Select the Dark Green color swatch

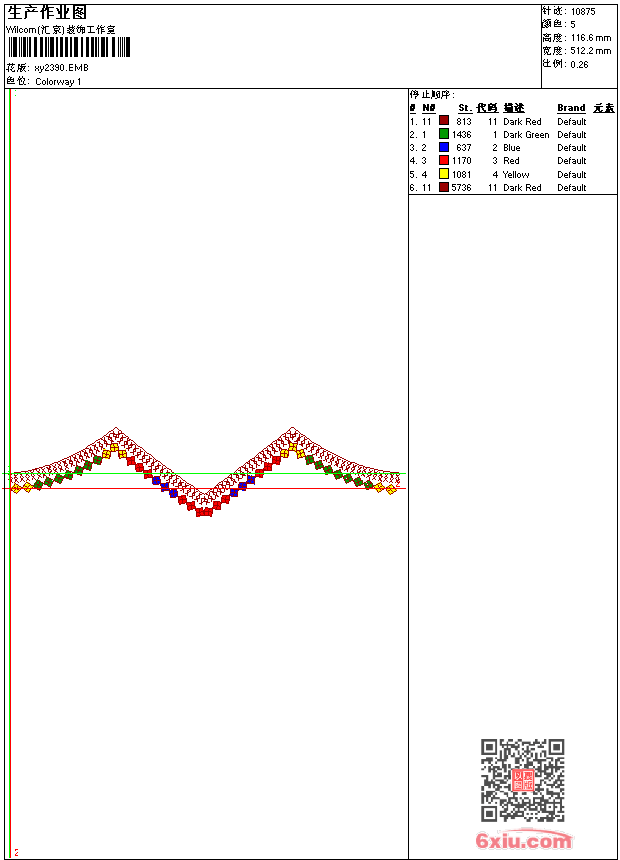click(444, 134)
